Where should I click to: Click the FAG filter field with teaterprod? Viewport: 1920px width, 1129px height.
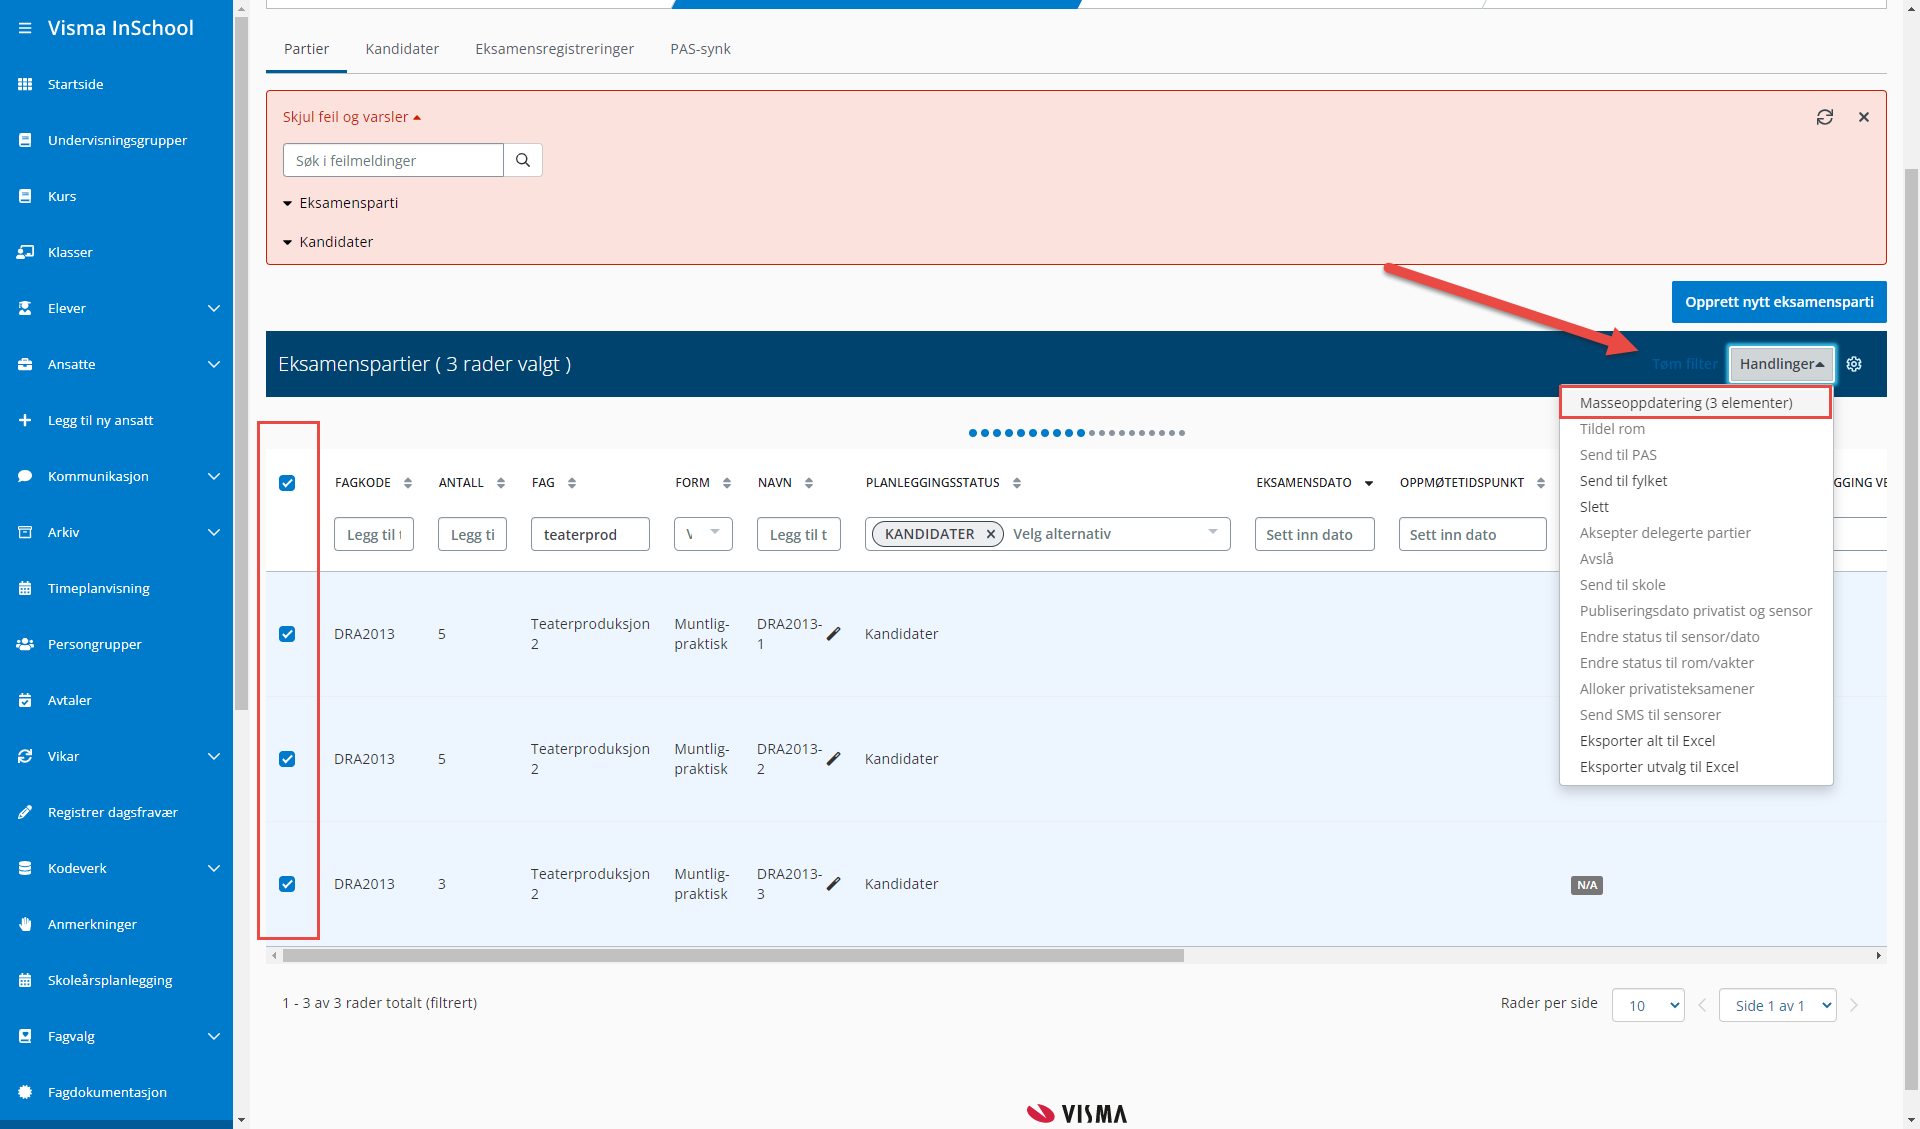[x=590, y=534]
